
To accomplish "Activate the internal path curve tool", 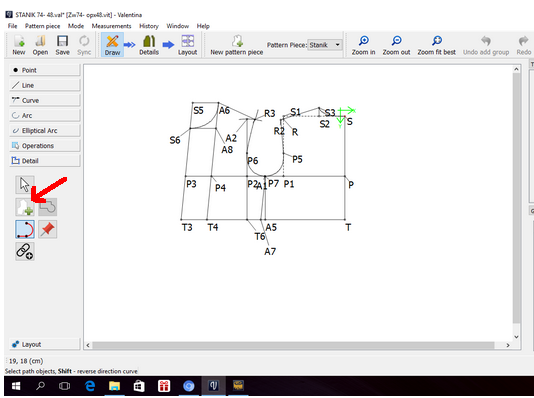I will click(x=25, y=229).
